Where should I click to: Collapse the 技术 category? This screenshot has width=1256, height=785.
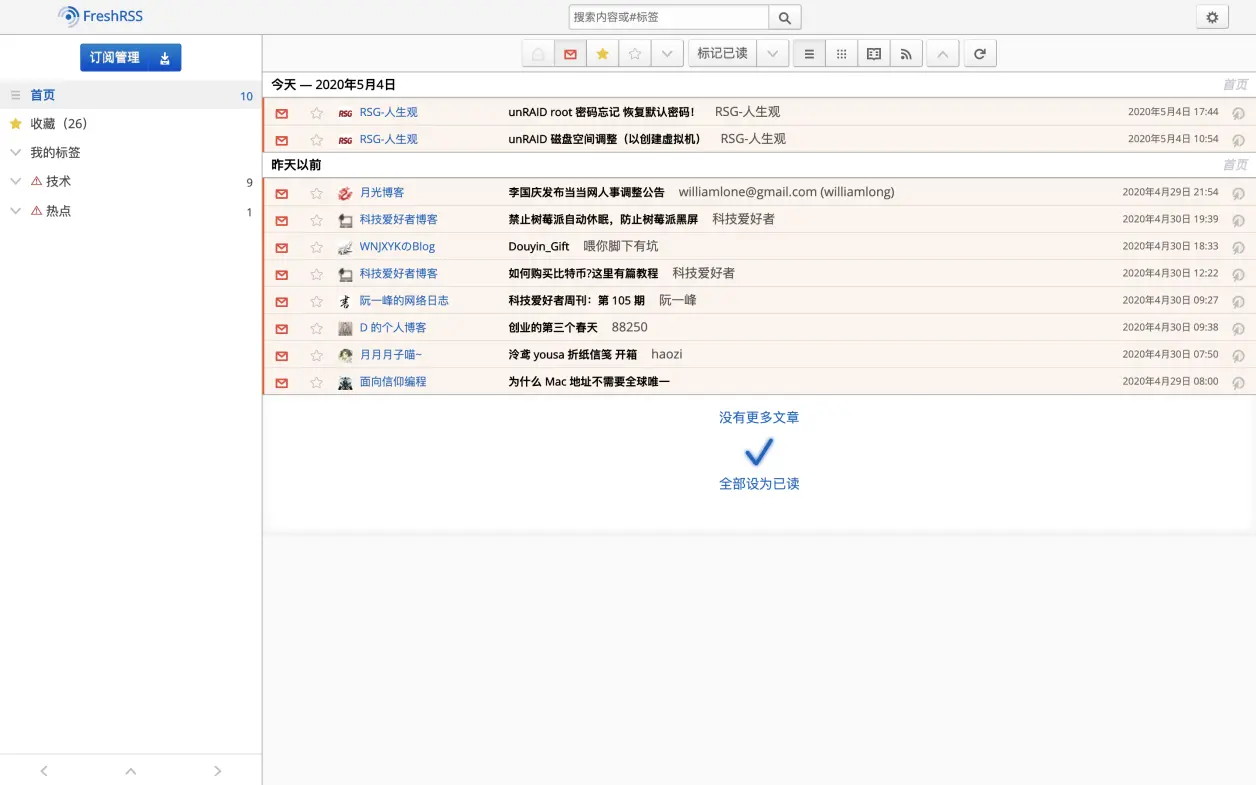[15, 181]
